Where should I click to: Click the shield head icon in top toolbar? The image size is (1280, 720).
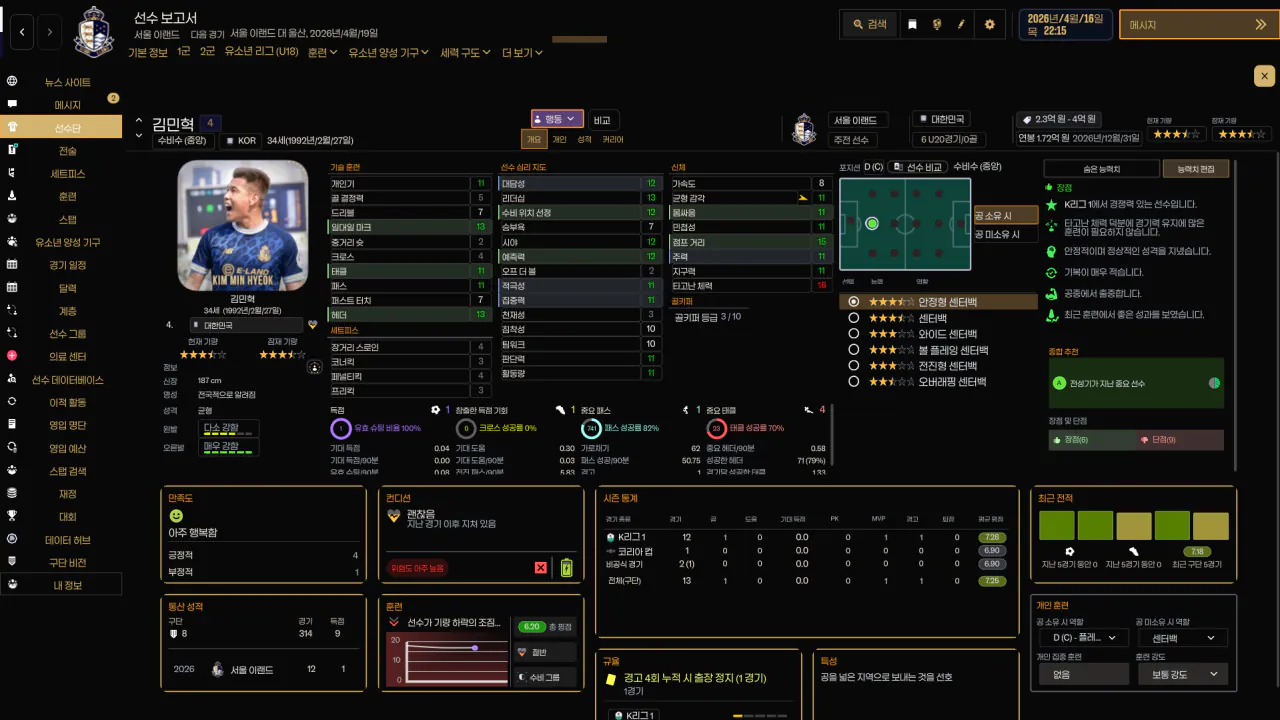(937, 24)
